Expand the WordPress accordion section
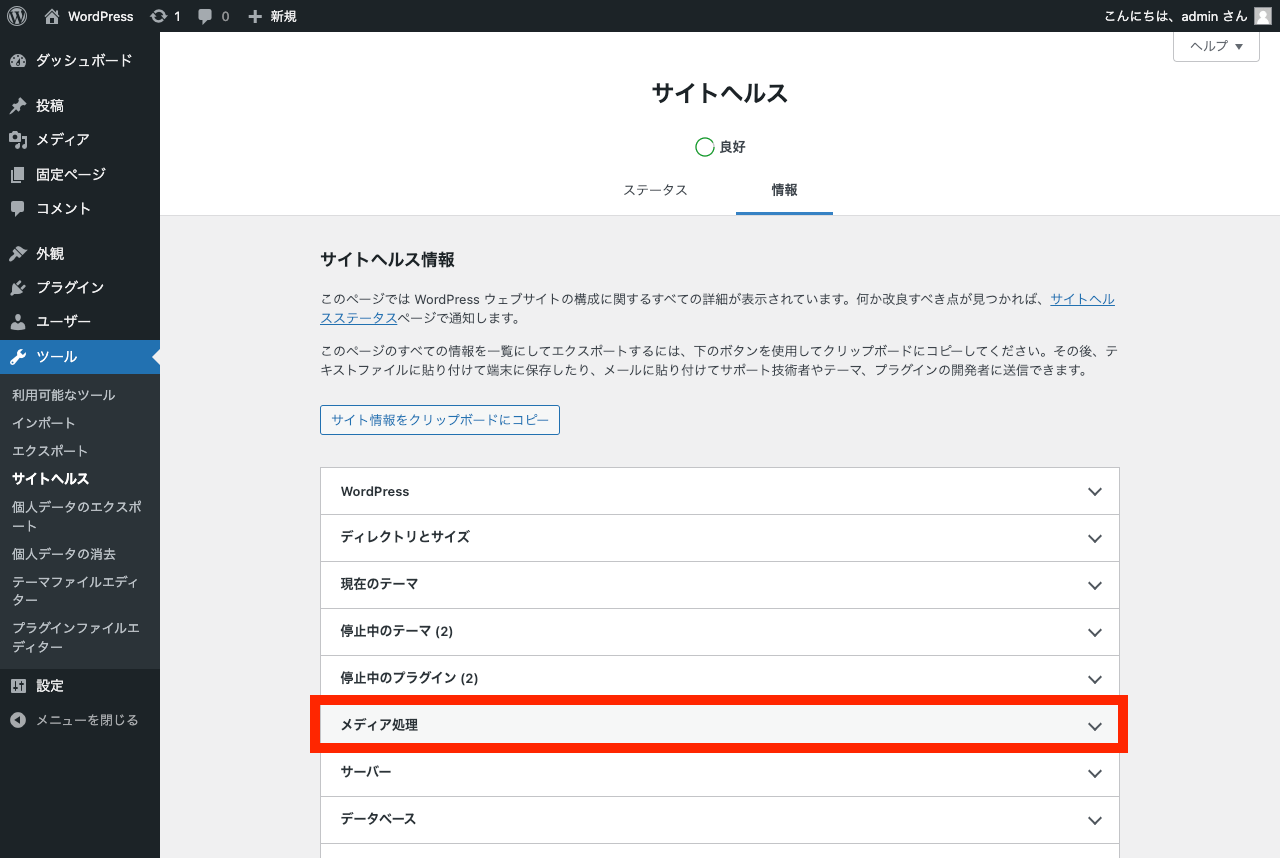 click(x=720, y=492)
